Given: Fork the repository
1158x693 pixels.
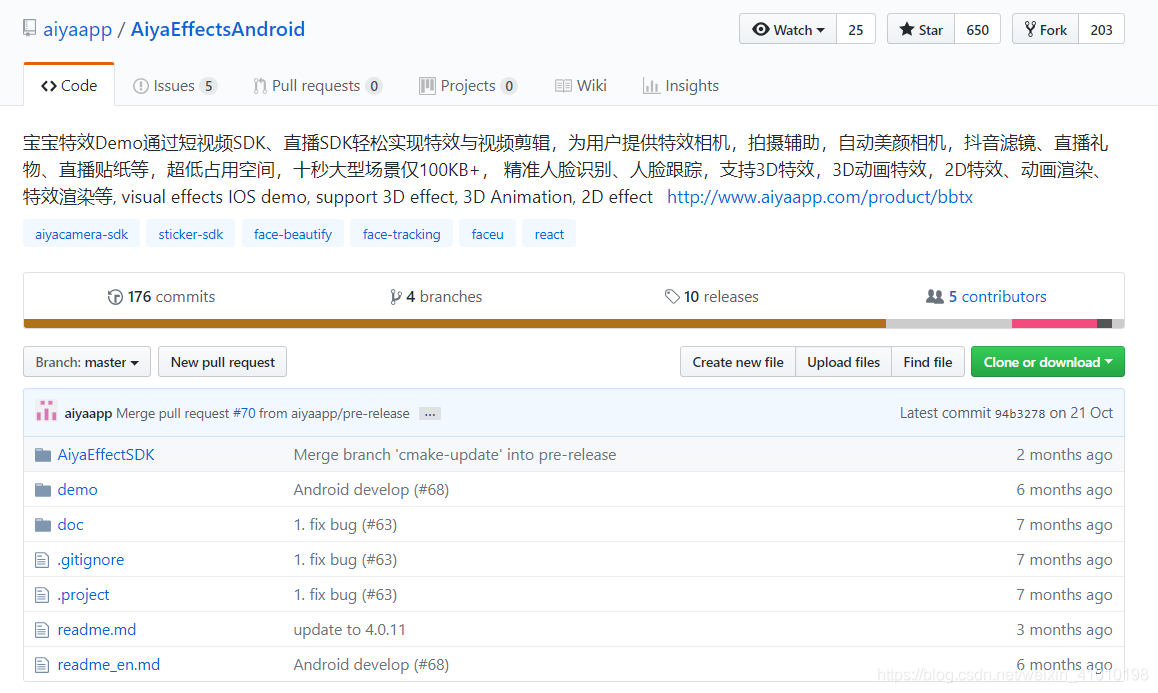Looking at the screenshot, I should click(1046, 30).
